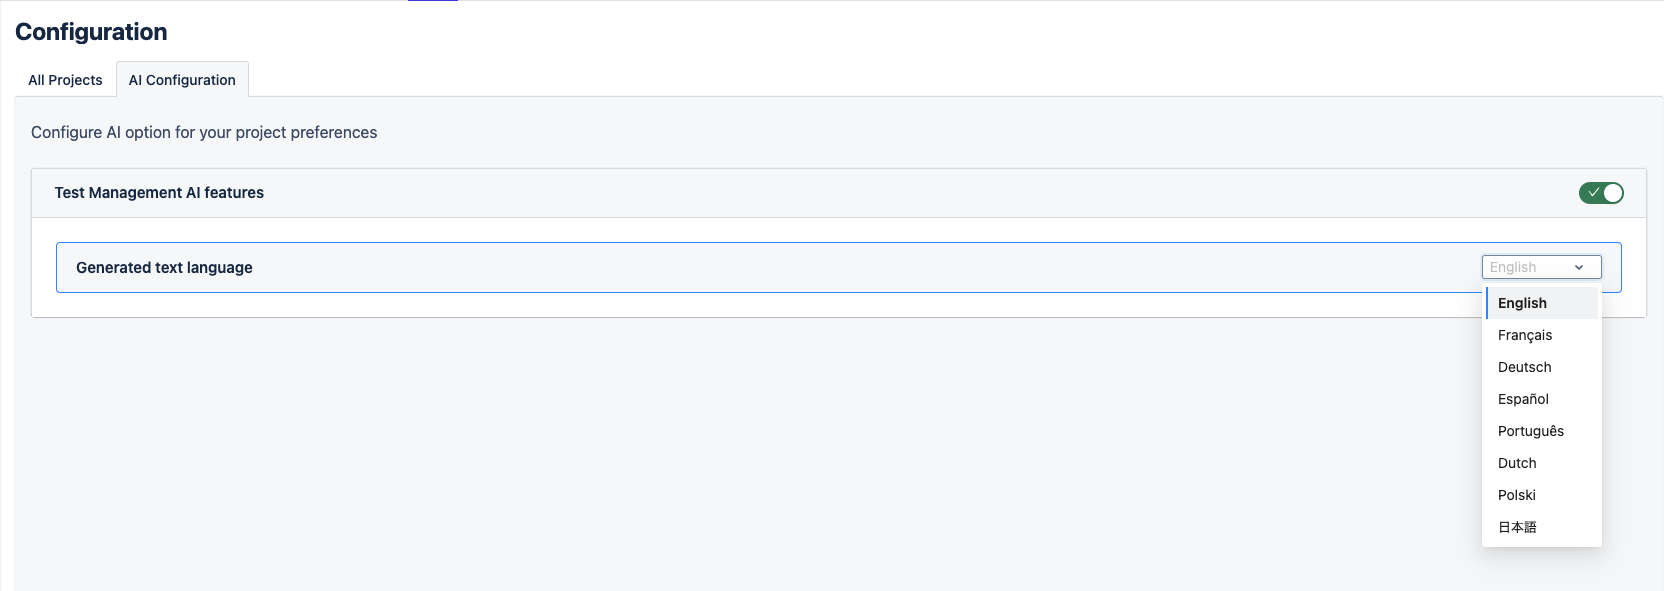Viewport: 1664px width, 591px height.
Task: Pick Deutsch in the language dropdown
Action: [x=1525, y=367]
